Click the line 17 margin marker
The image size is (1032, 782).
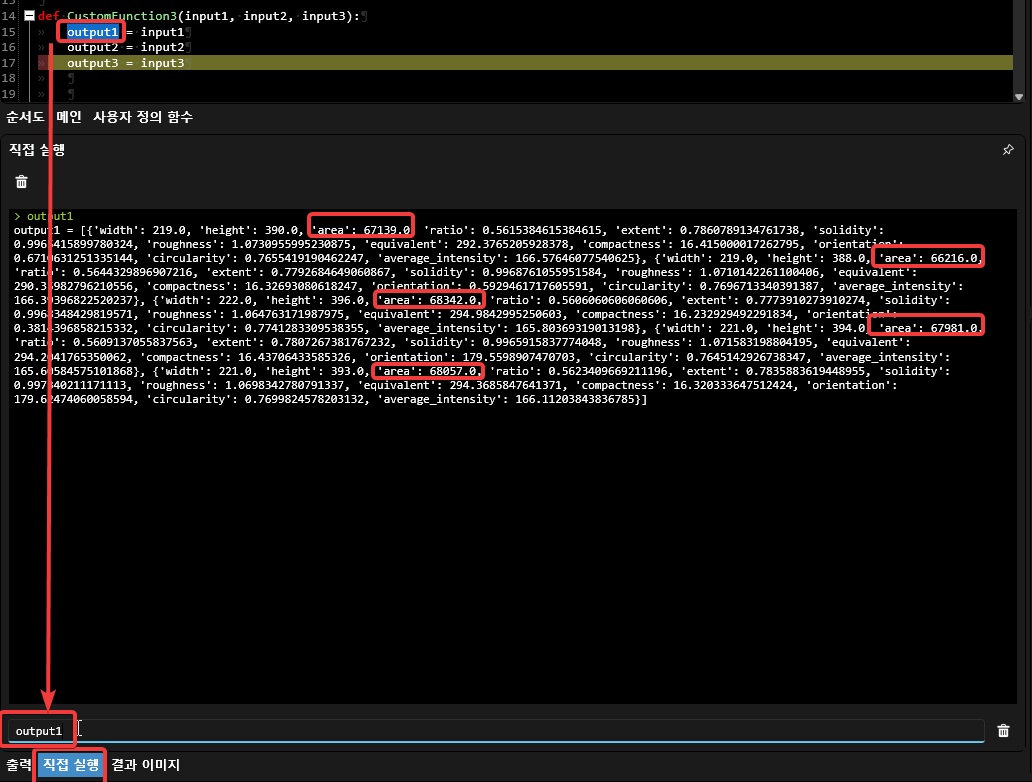coord(42,63)
